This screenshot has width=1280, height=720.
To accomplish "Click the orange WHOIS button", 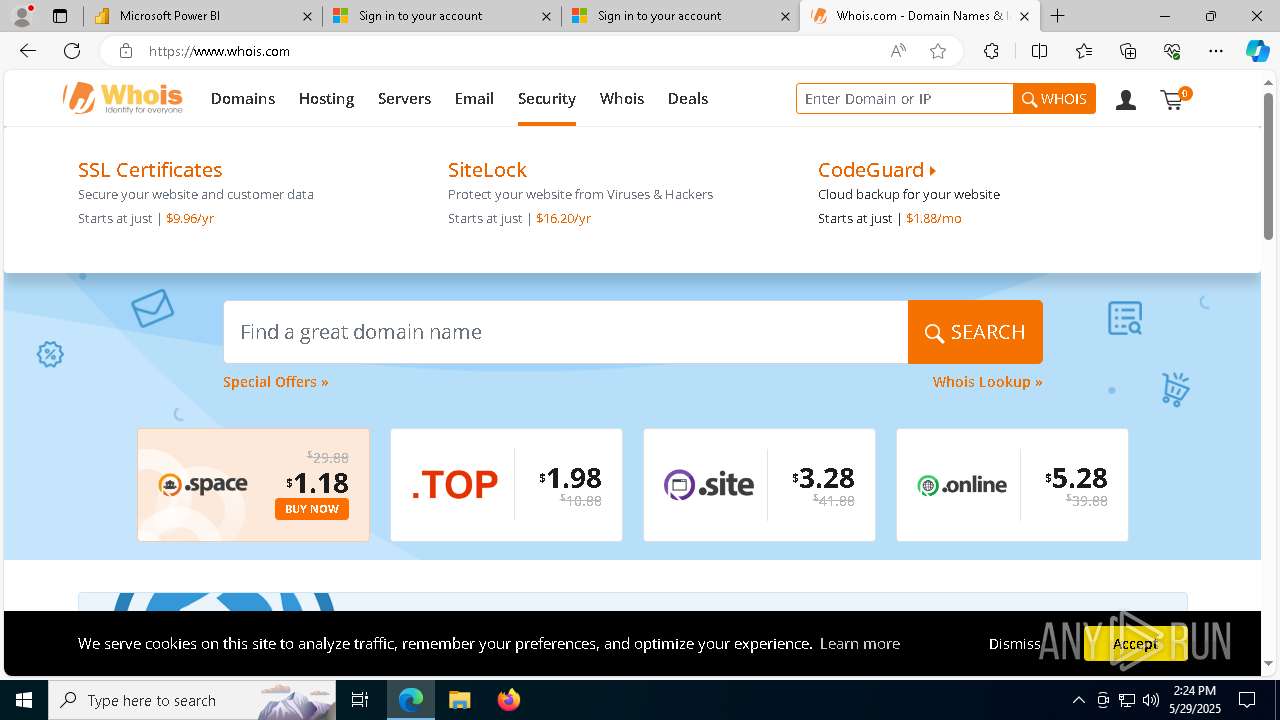I will (1054, 98).
